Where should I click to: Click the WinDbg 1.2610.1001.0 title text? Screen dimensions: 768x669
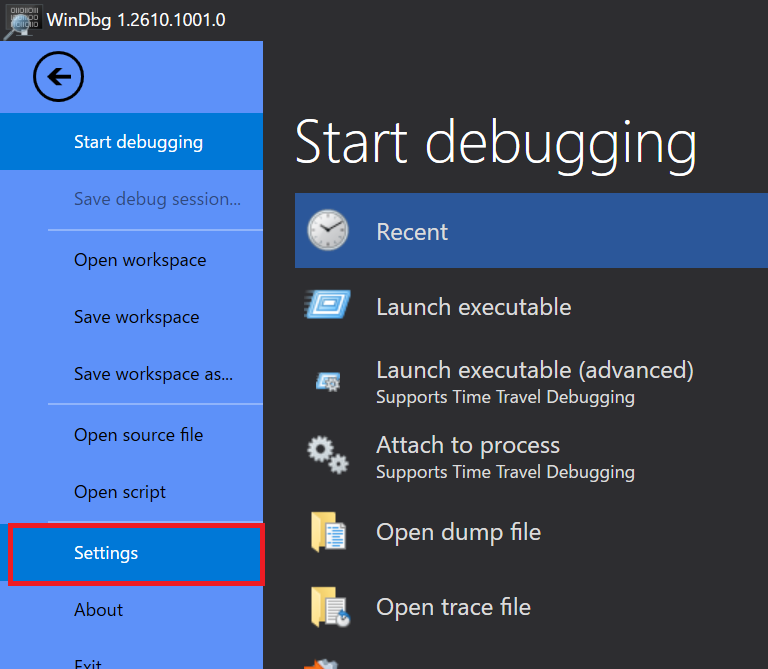tap(136, 20)
